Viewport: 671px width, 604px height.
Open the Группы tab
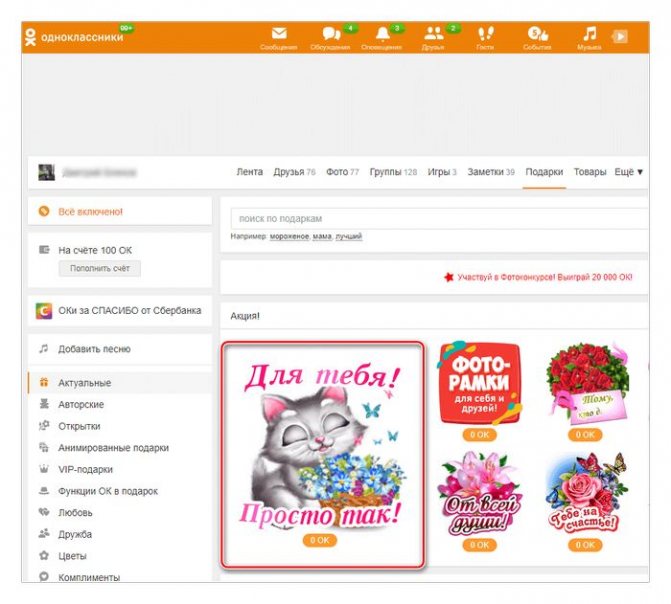393,172
